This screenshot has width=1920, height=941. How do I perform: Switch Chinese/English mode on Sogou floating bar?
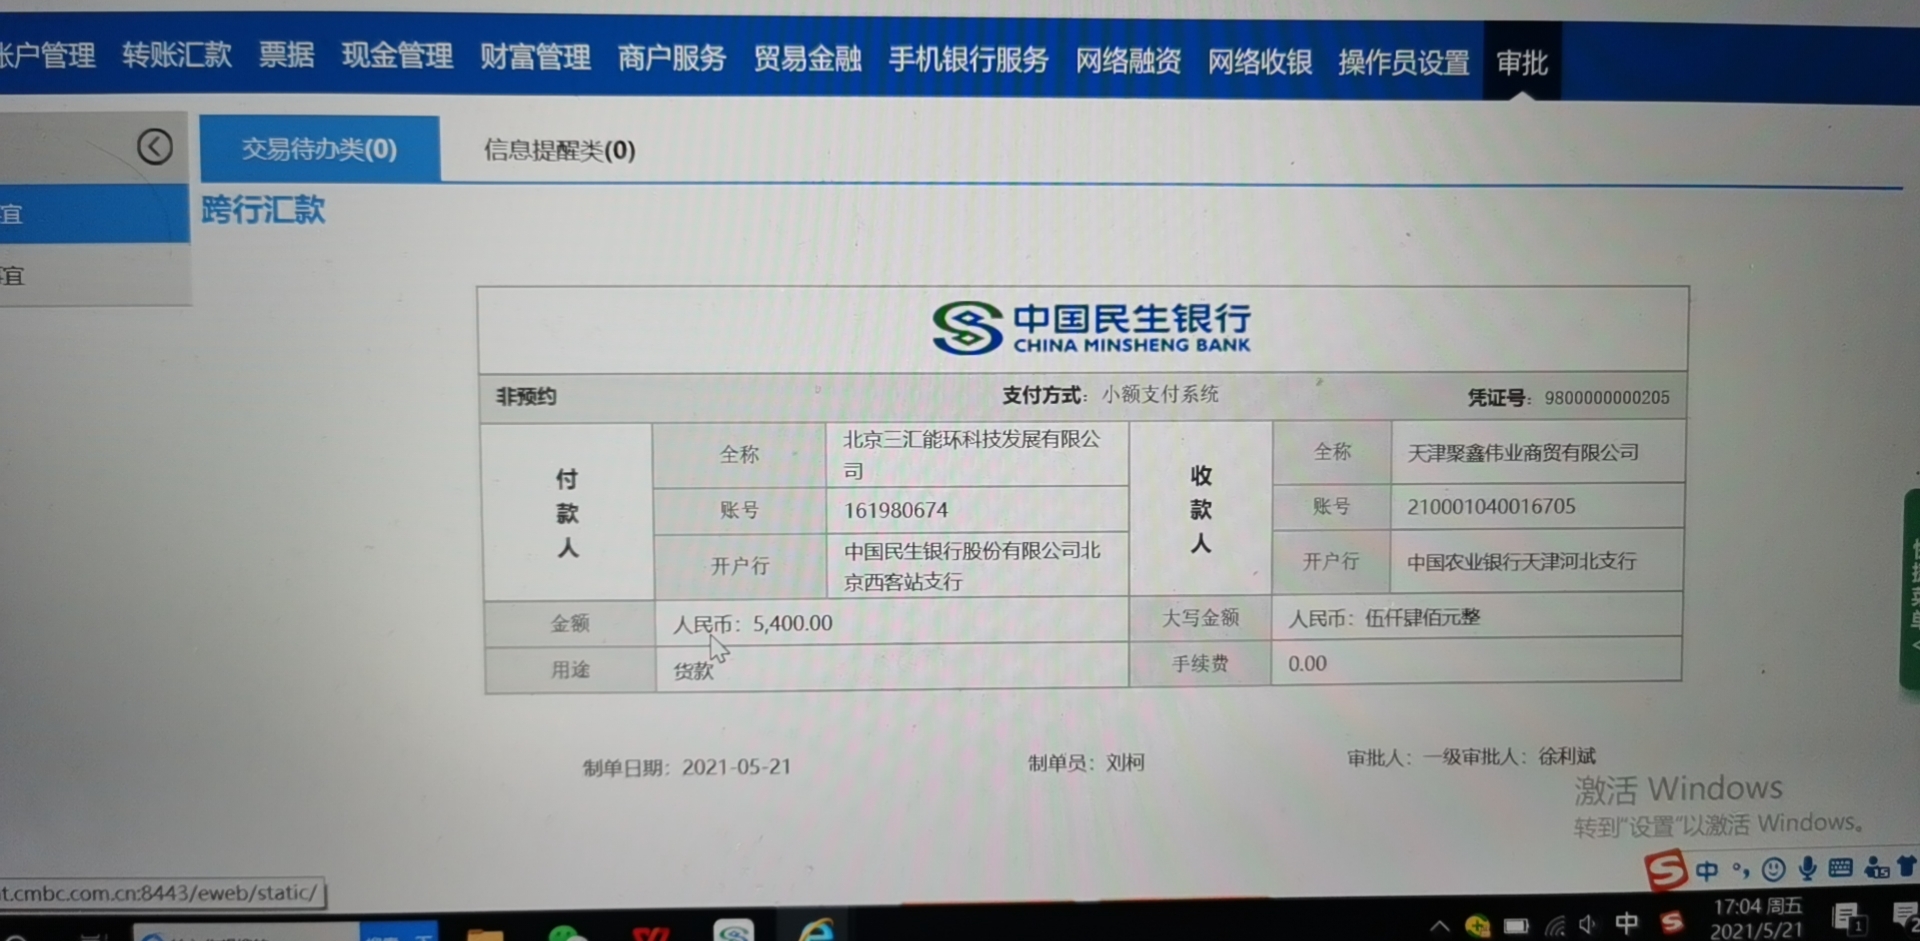click(x=1707, y=869)
